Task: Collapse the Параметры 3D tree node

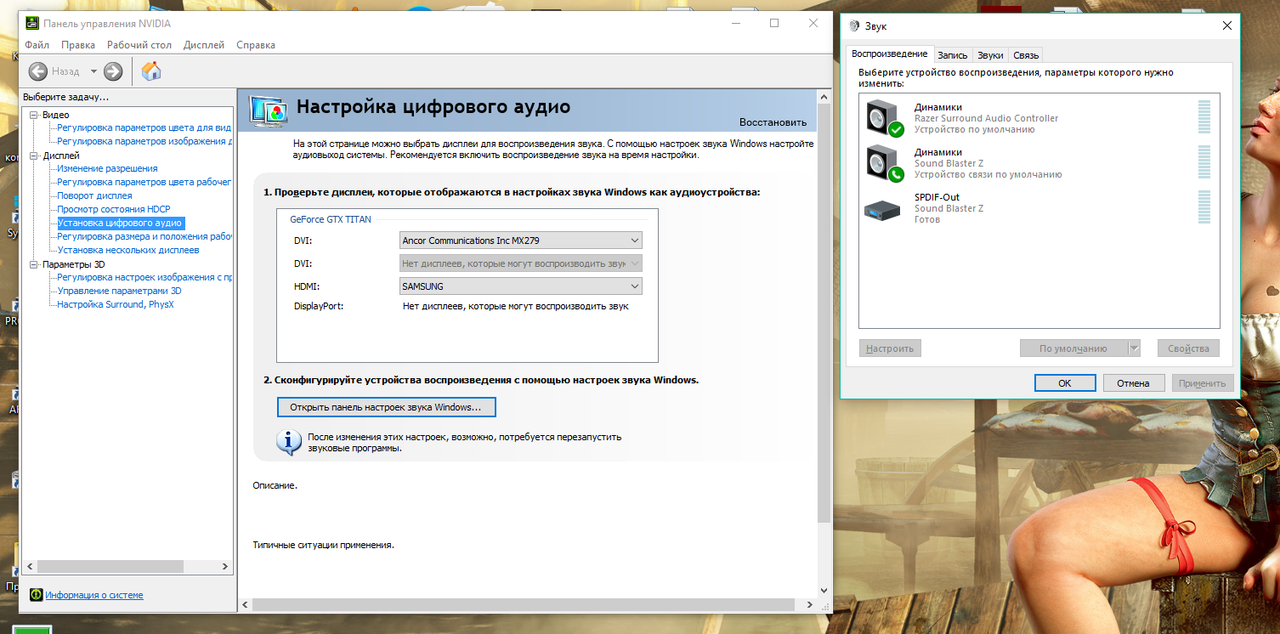Action: (34, 264)
